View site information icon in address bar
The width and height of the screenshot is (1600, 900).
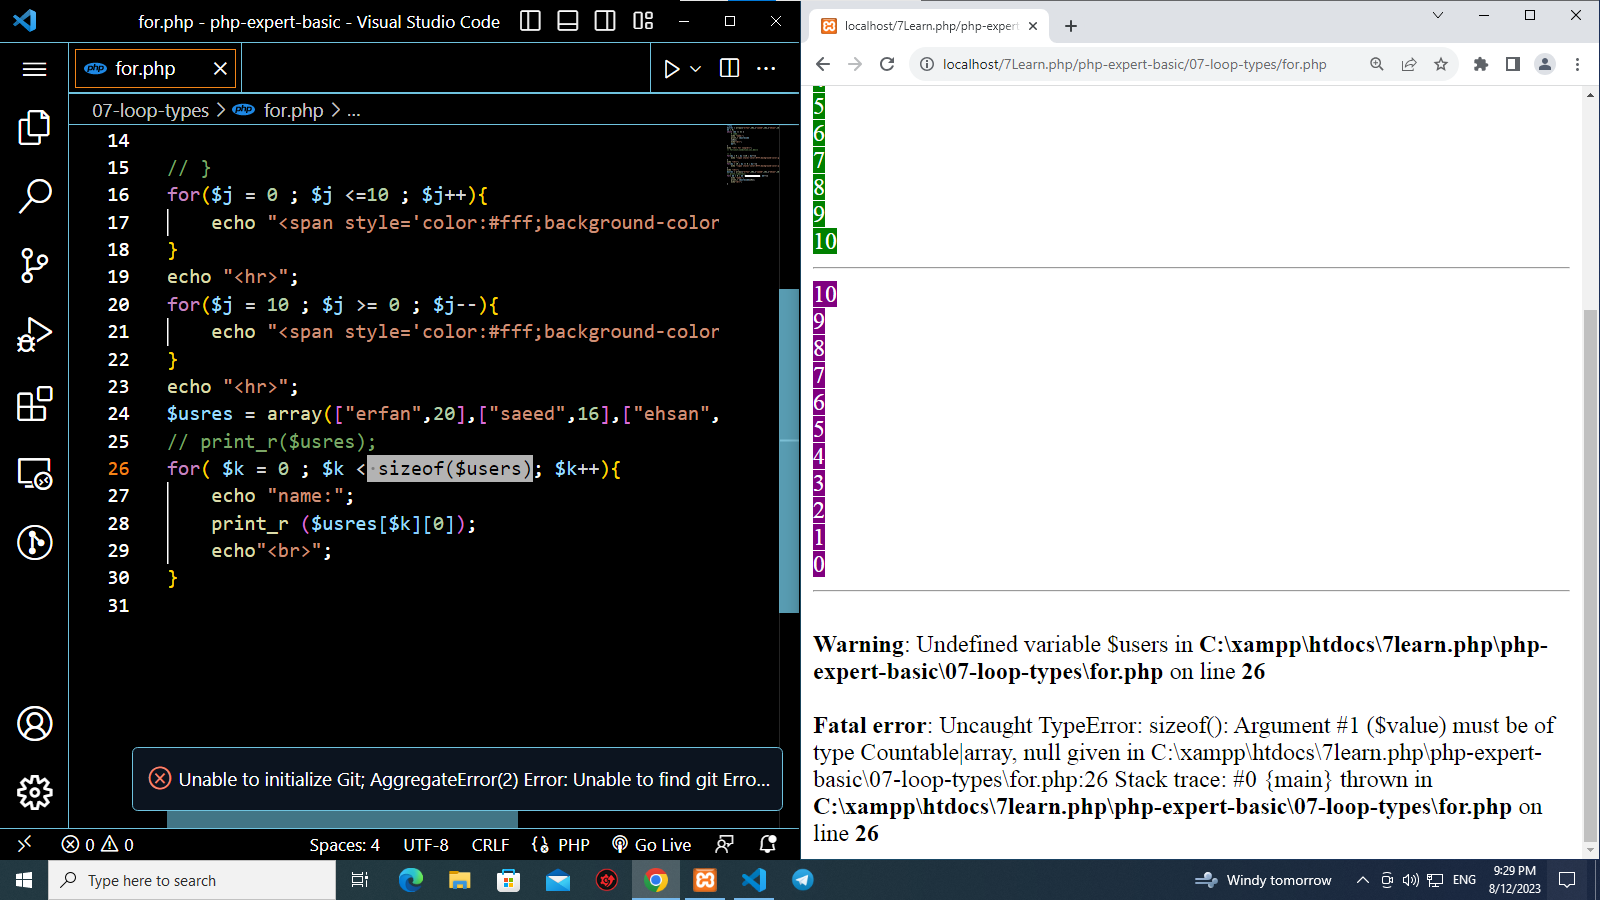[927, 64]
